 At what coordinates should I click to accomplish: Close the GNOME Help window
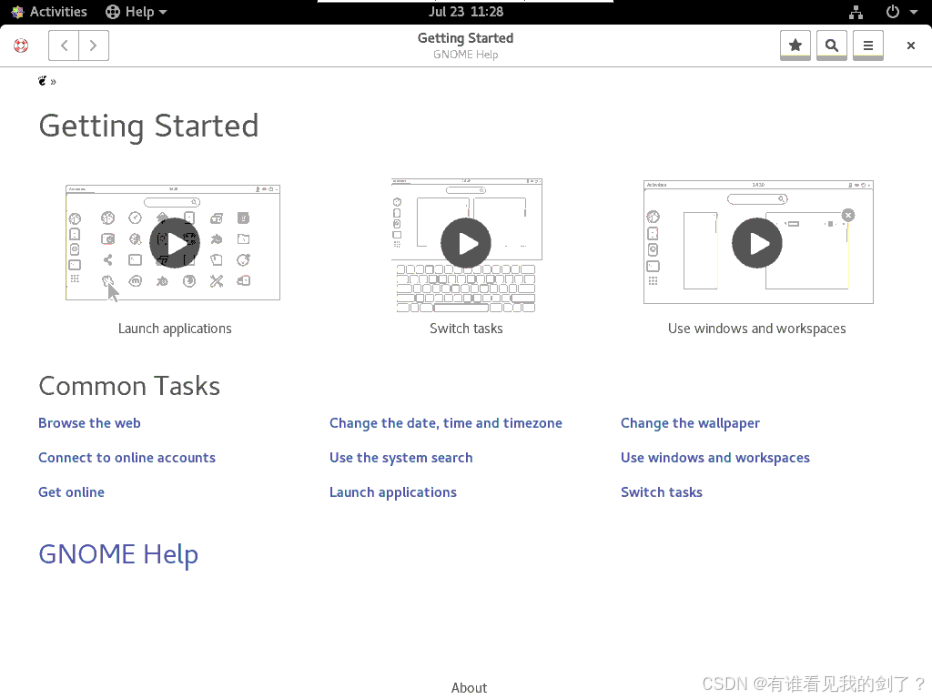click(x=911, y=46)
